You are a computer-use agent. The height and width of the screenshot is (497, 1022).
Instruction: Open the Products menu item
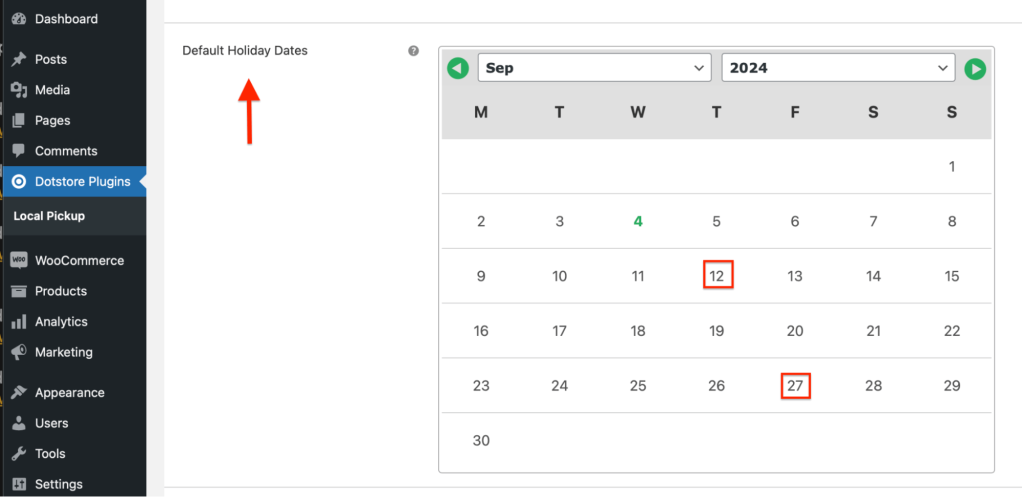pyautogui.click(x=61, y=291)
